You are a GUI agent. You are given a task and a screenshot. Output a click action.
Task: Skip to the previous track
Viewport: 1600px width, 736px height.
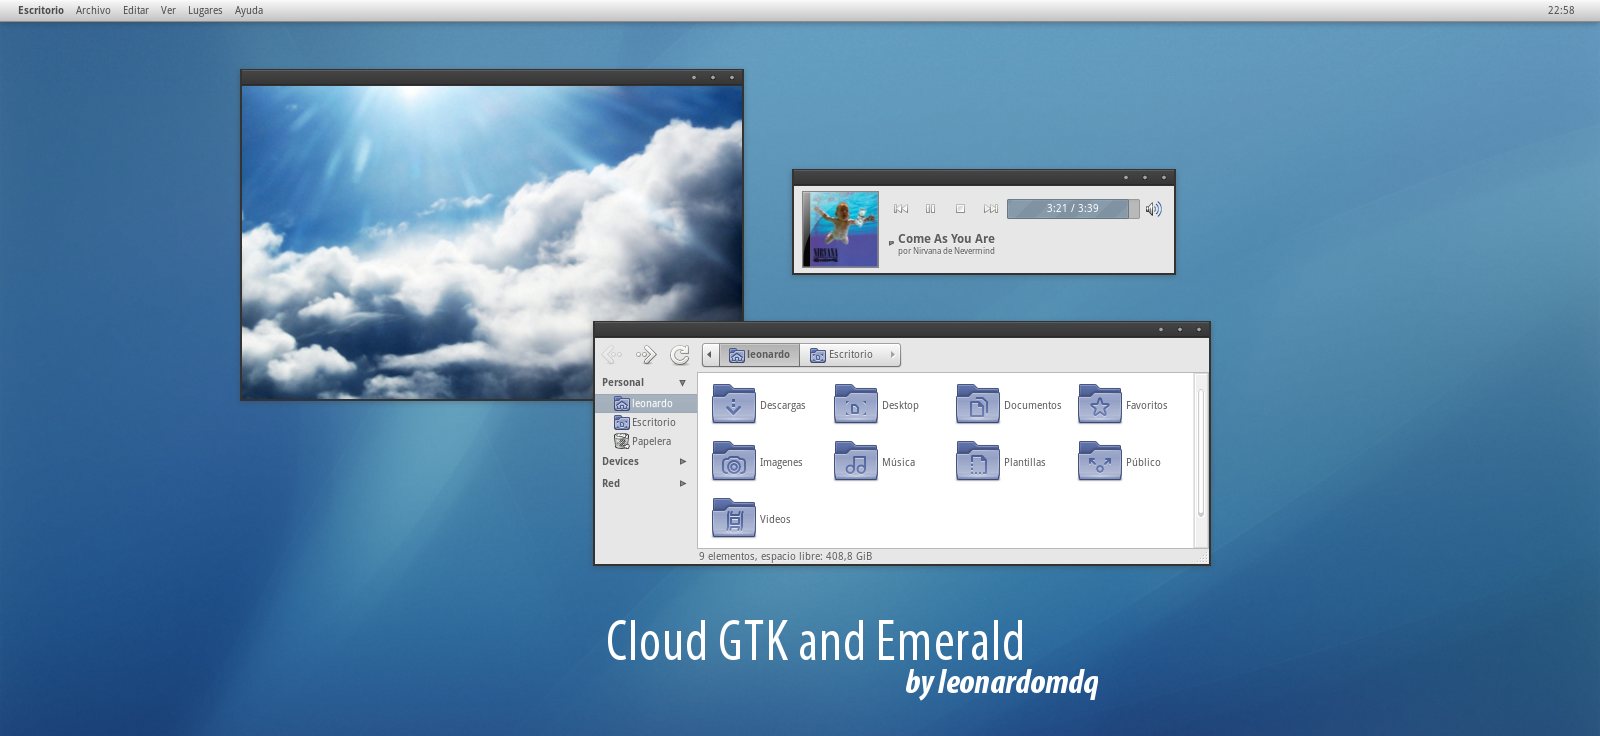(x=901, y=209)
